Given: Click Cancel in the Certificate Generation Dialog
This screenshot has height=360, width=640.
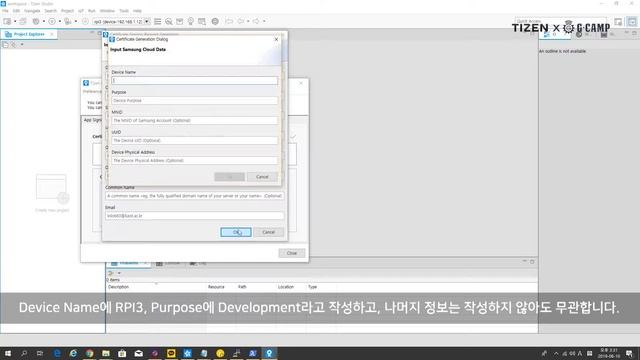Looking at the screenshot, I should pos(262,177).
